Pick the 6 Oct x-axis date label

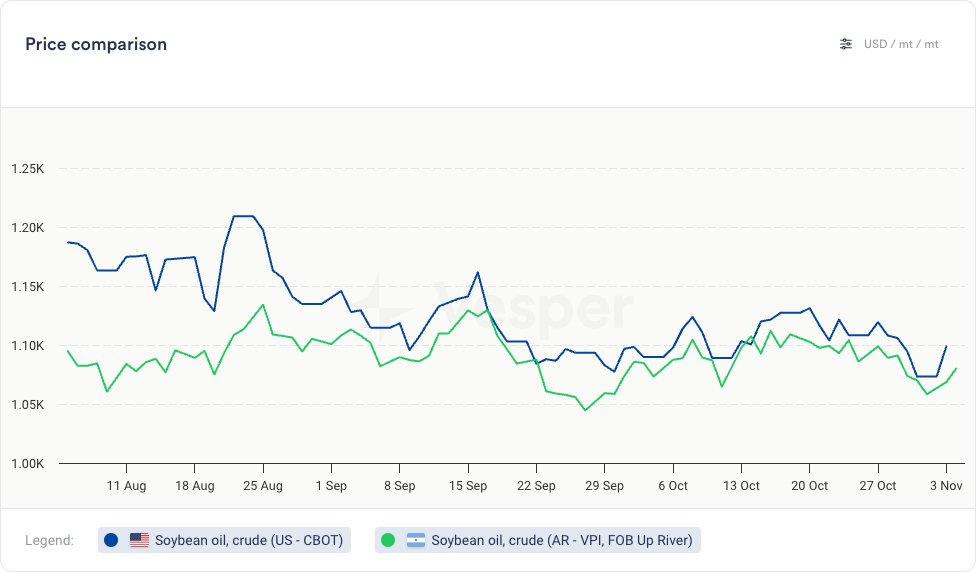672,486
